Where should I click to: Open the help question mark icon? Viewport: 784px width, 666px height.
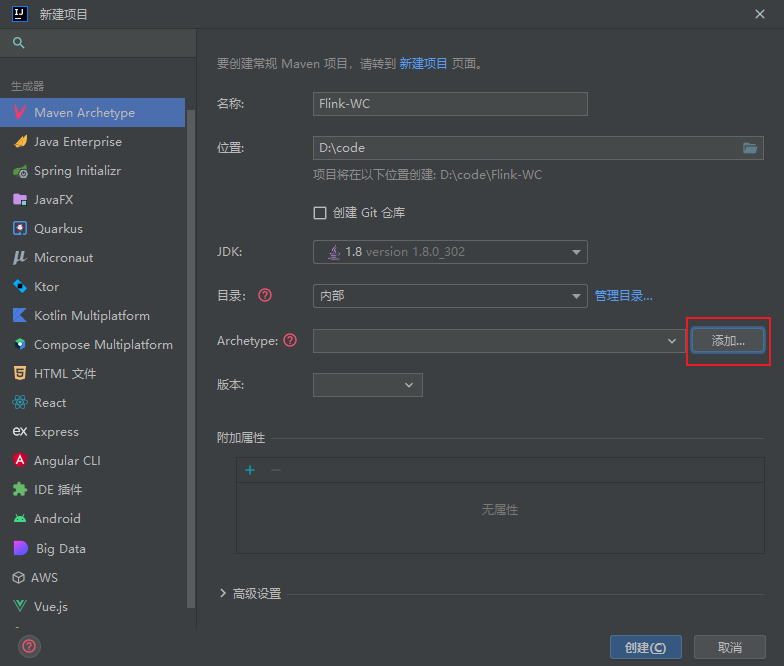(30, 646)
